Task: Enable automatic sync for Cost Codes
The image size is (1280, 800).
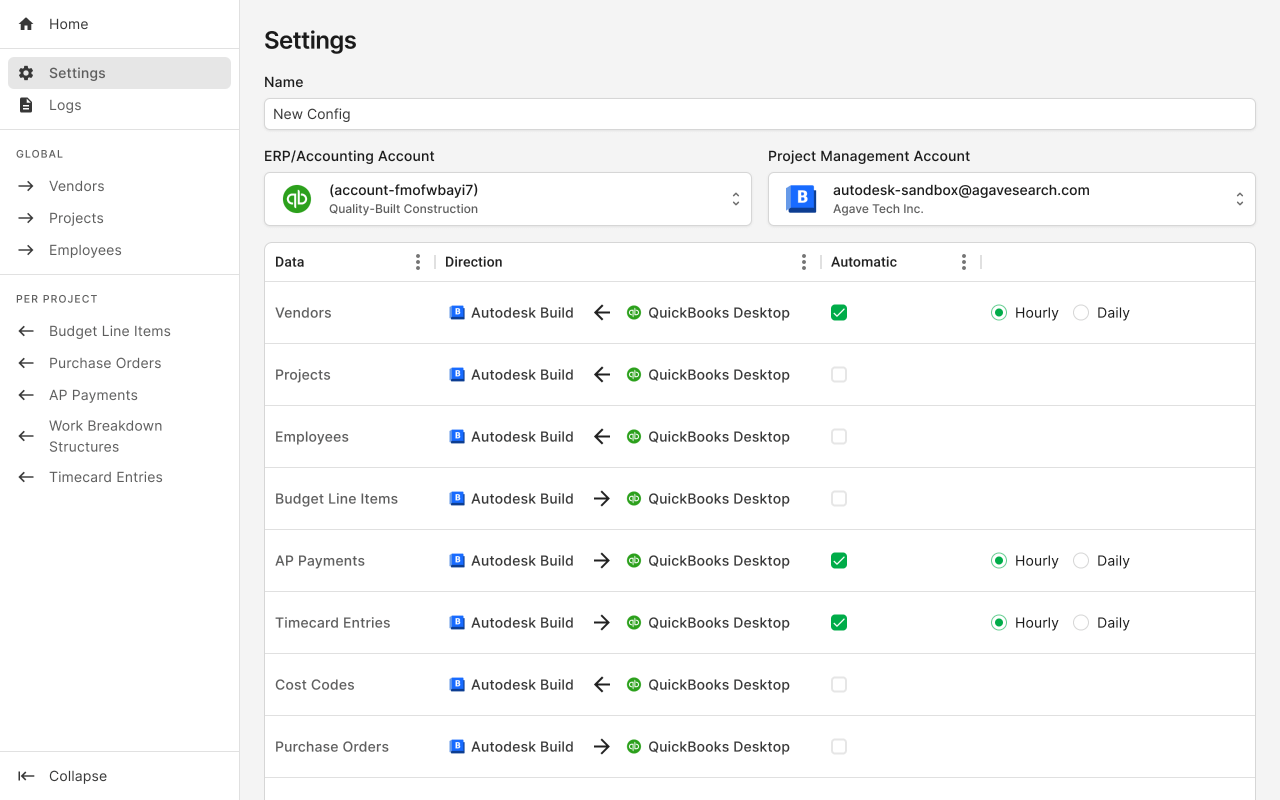Action: click(x=839, y=685)
